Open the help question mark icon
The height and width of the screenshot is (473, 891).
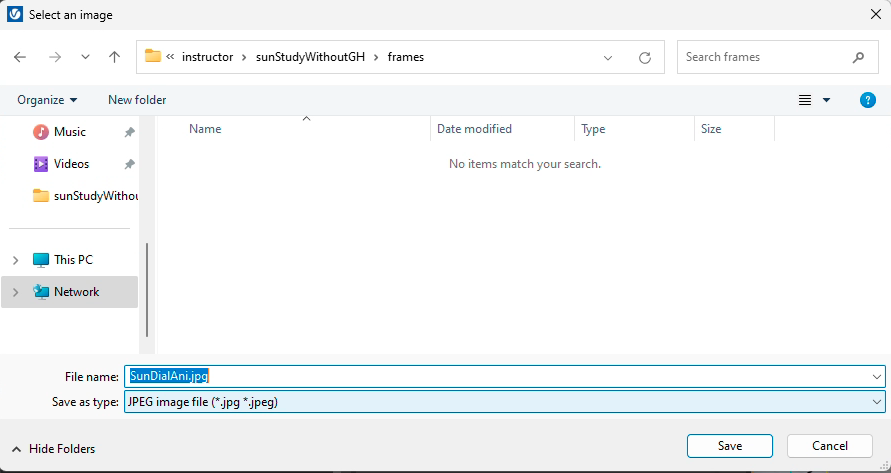click(868, 100)
